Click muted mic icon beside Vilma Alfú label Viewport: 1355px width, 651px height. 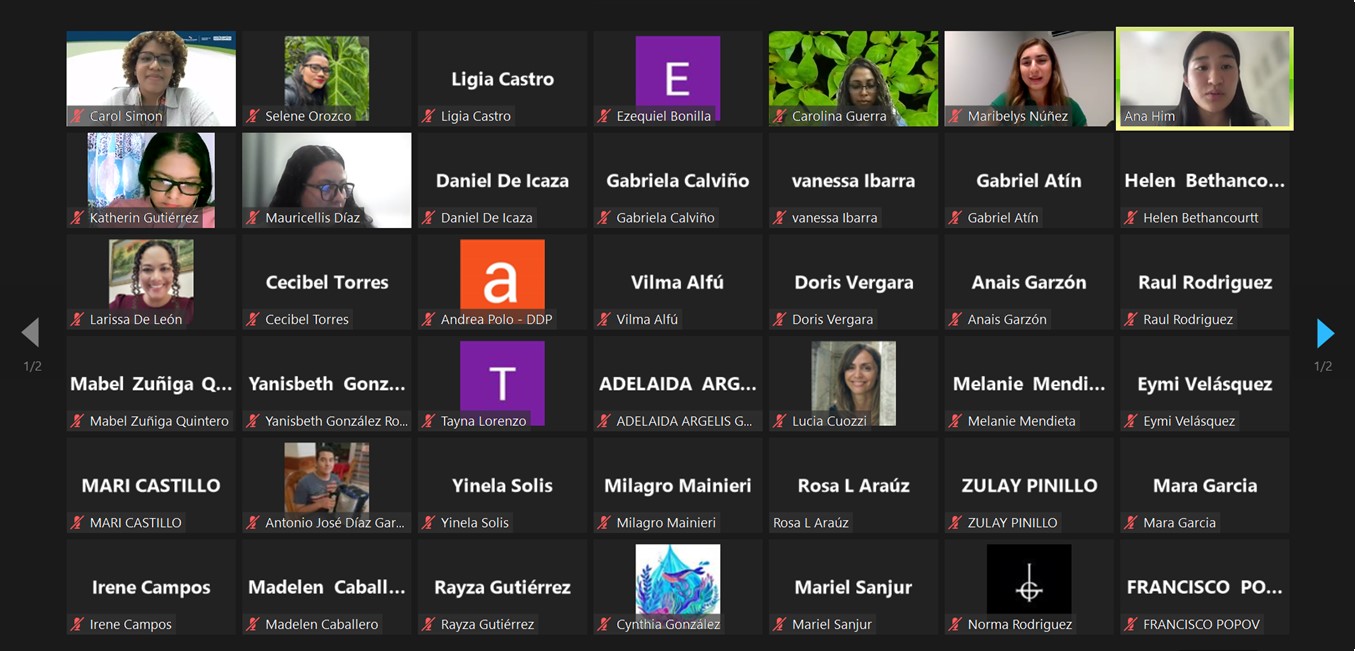(x=604, y=319)
